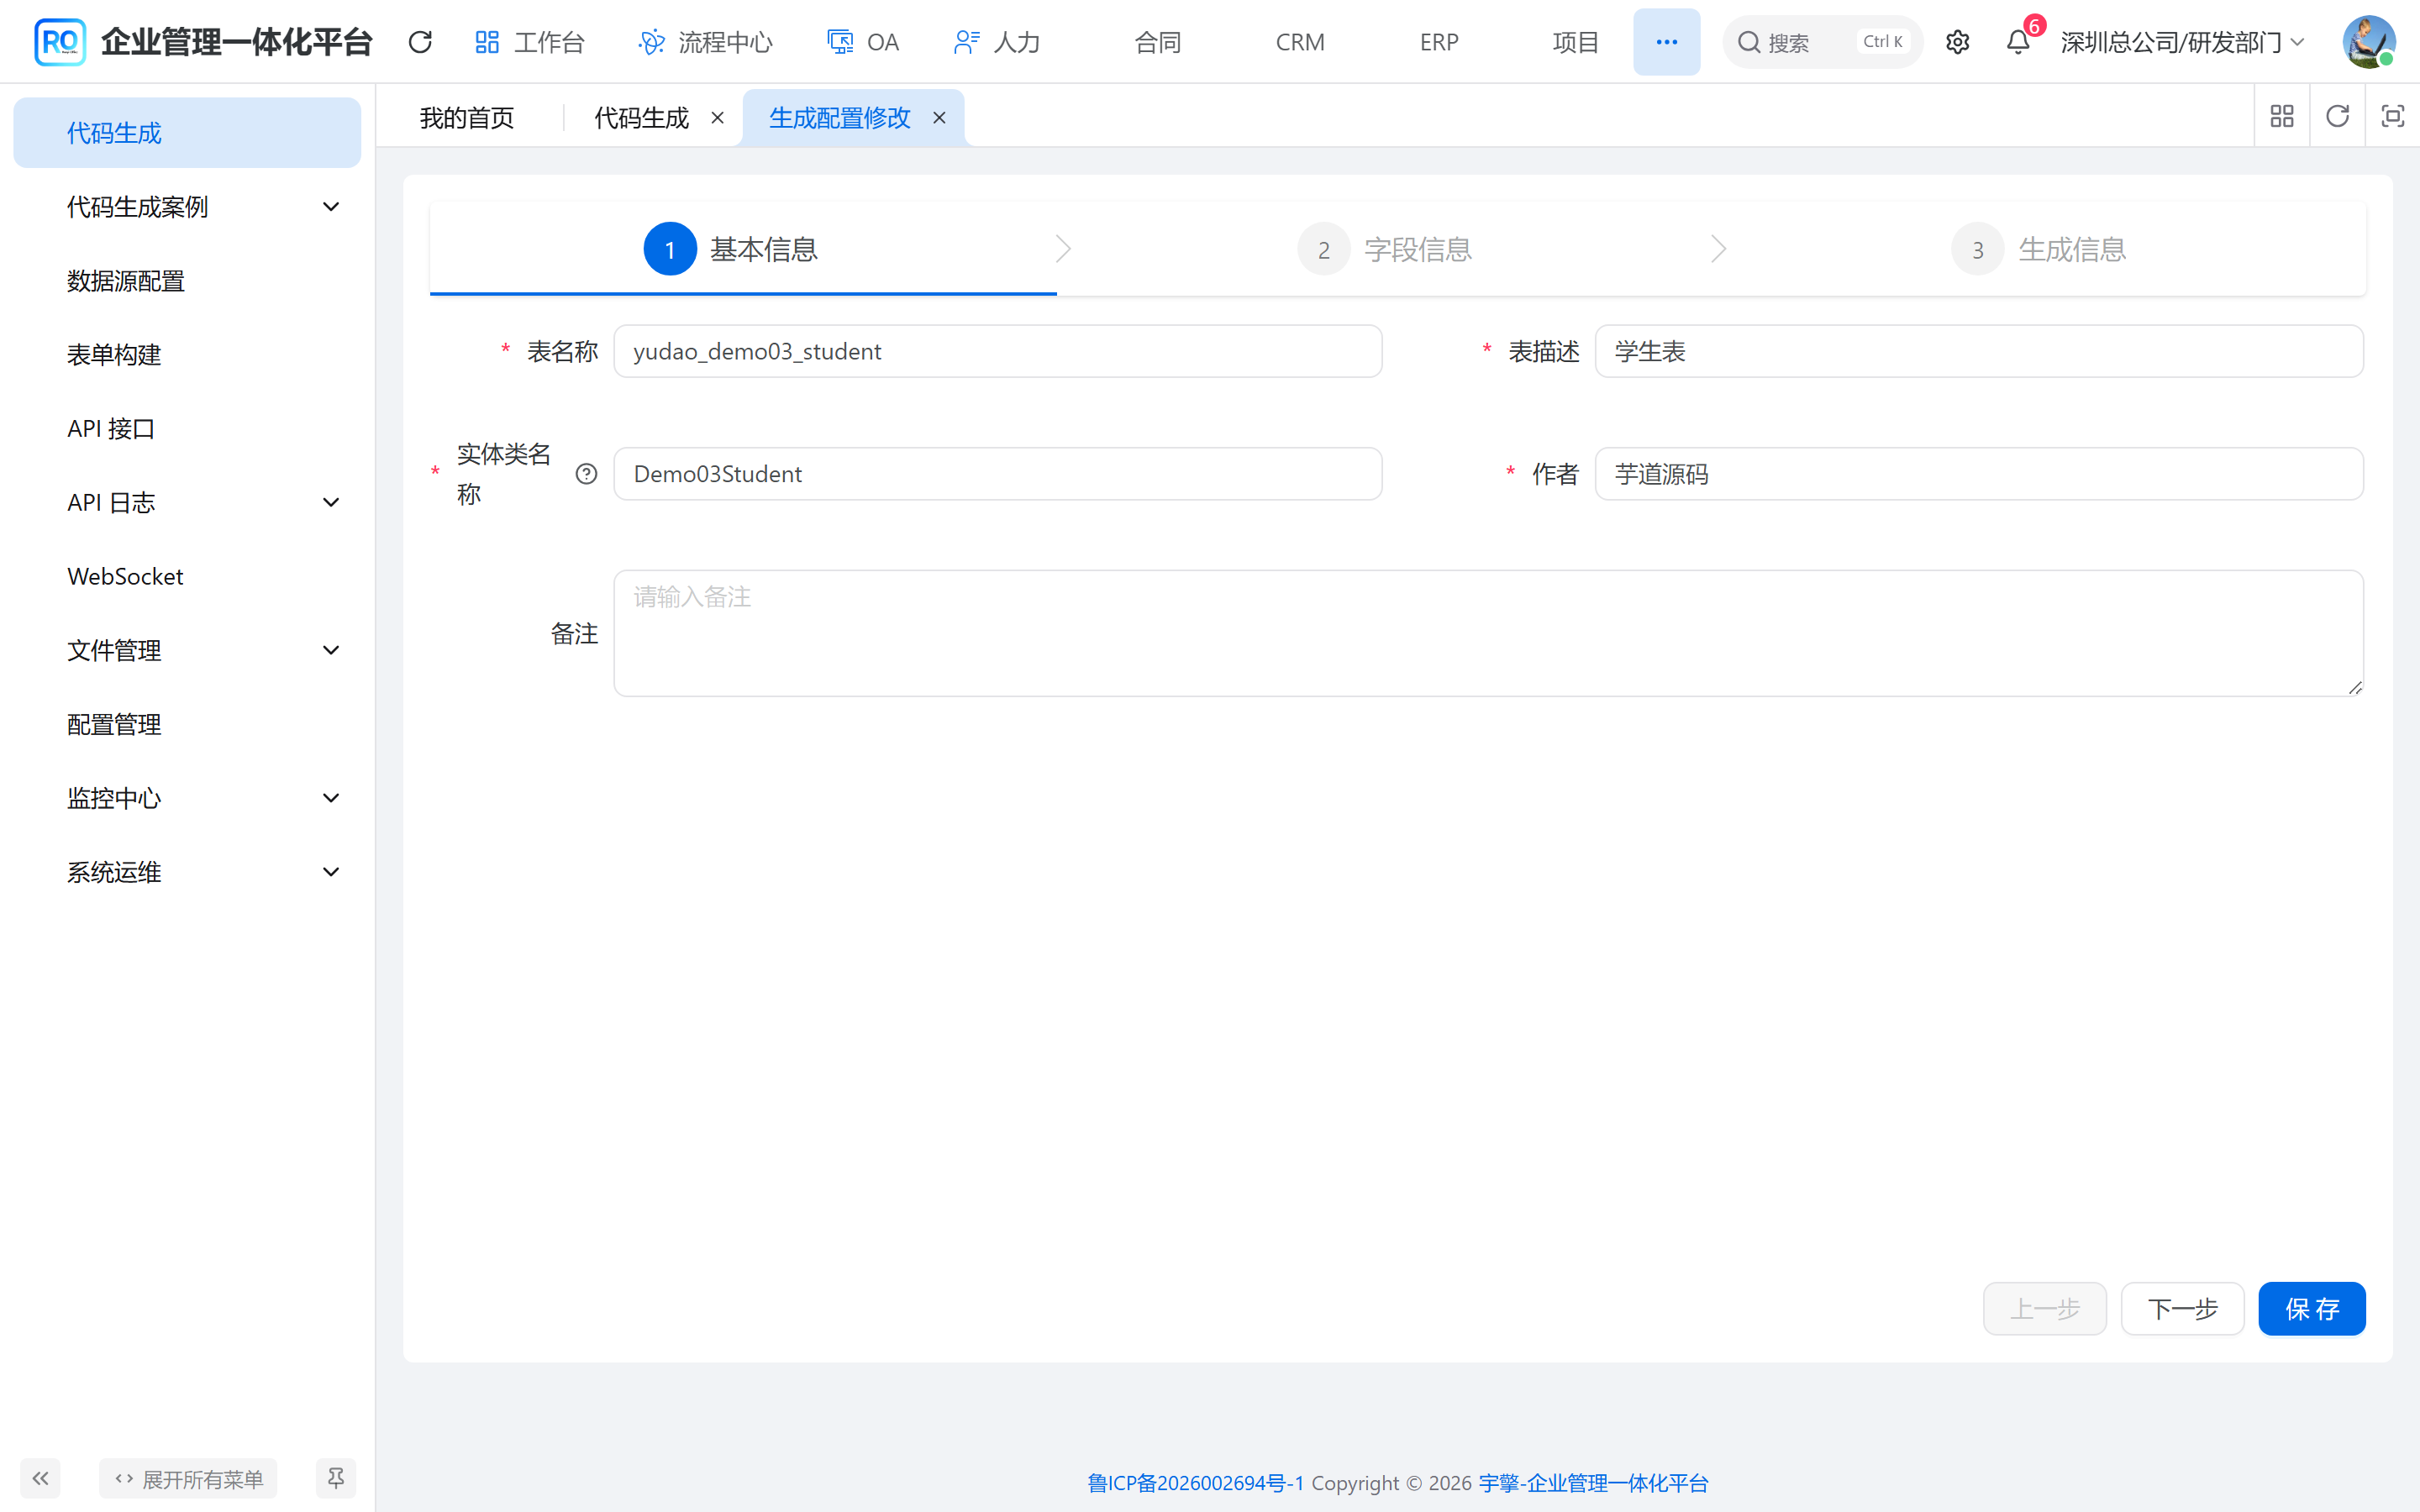Open the settings gear icon

(1958, 42)
